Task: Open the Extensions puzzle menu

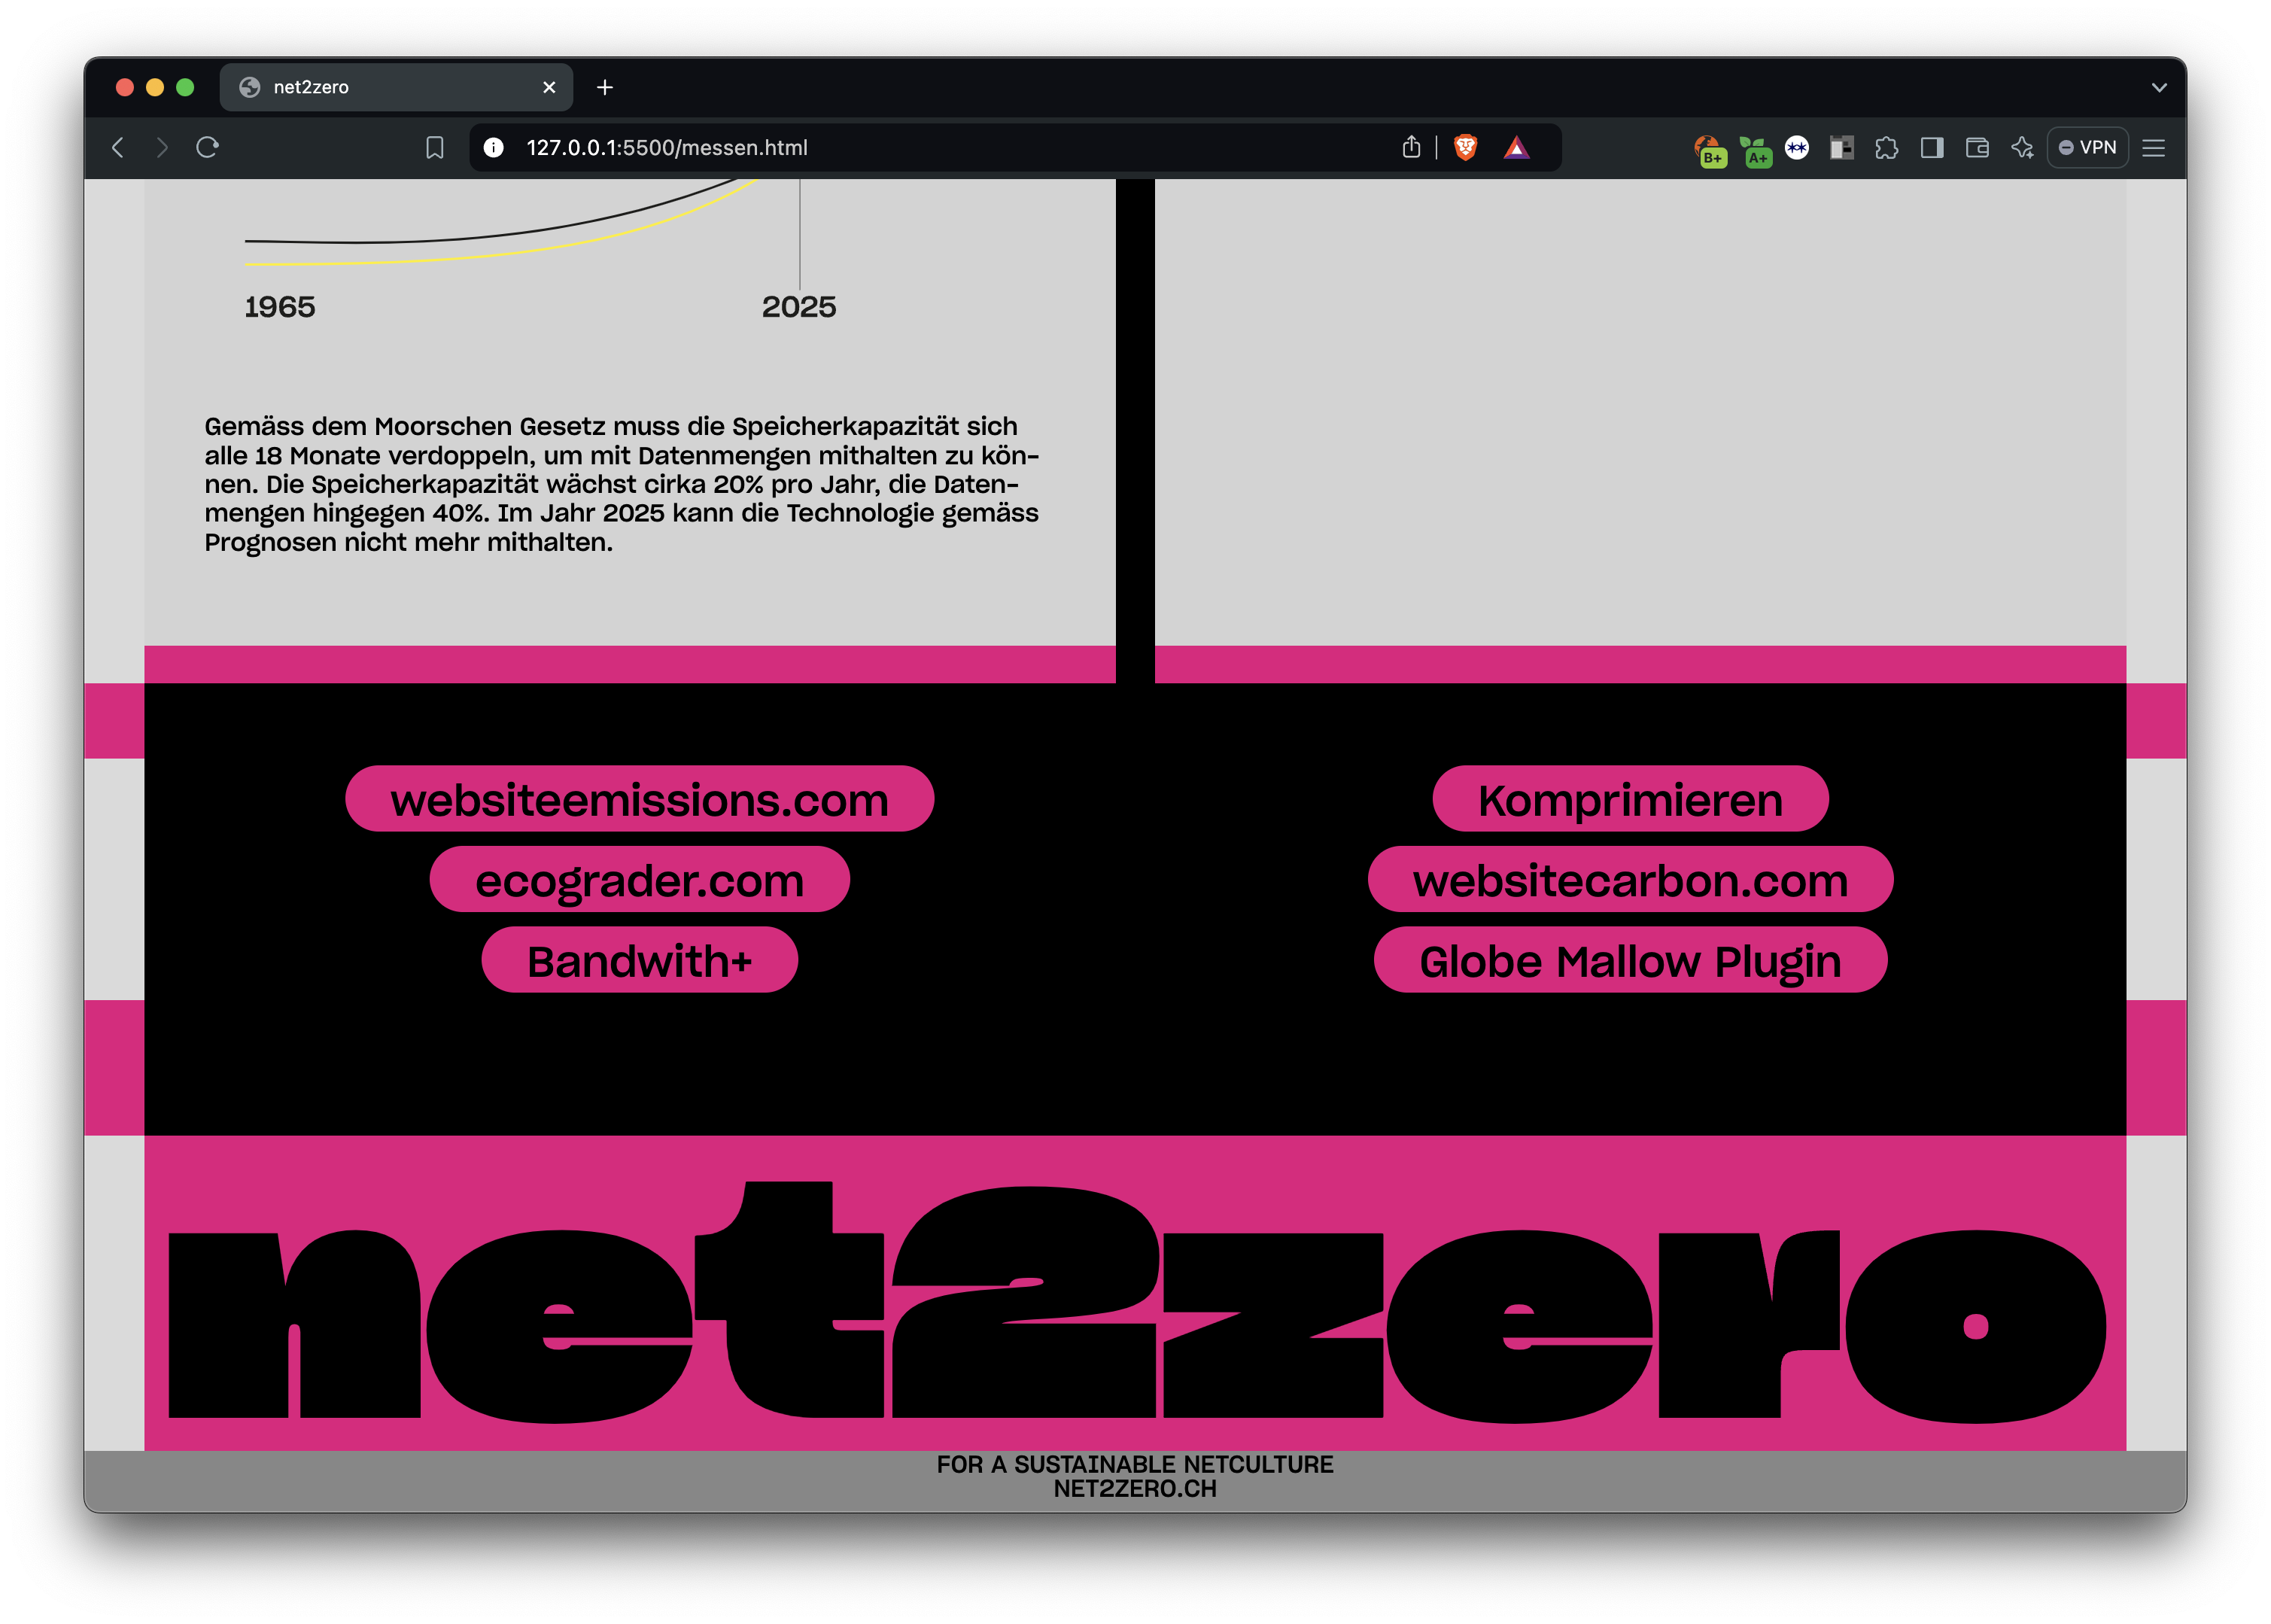Action: click(1887, 148)
